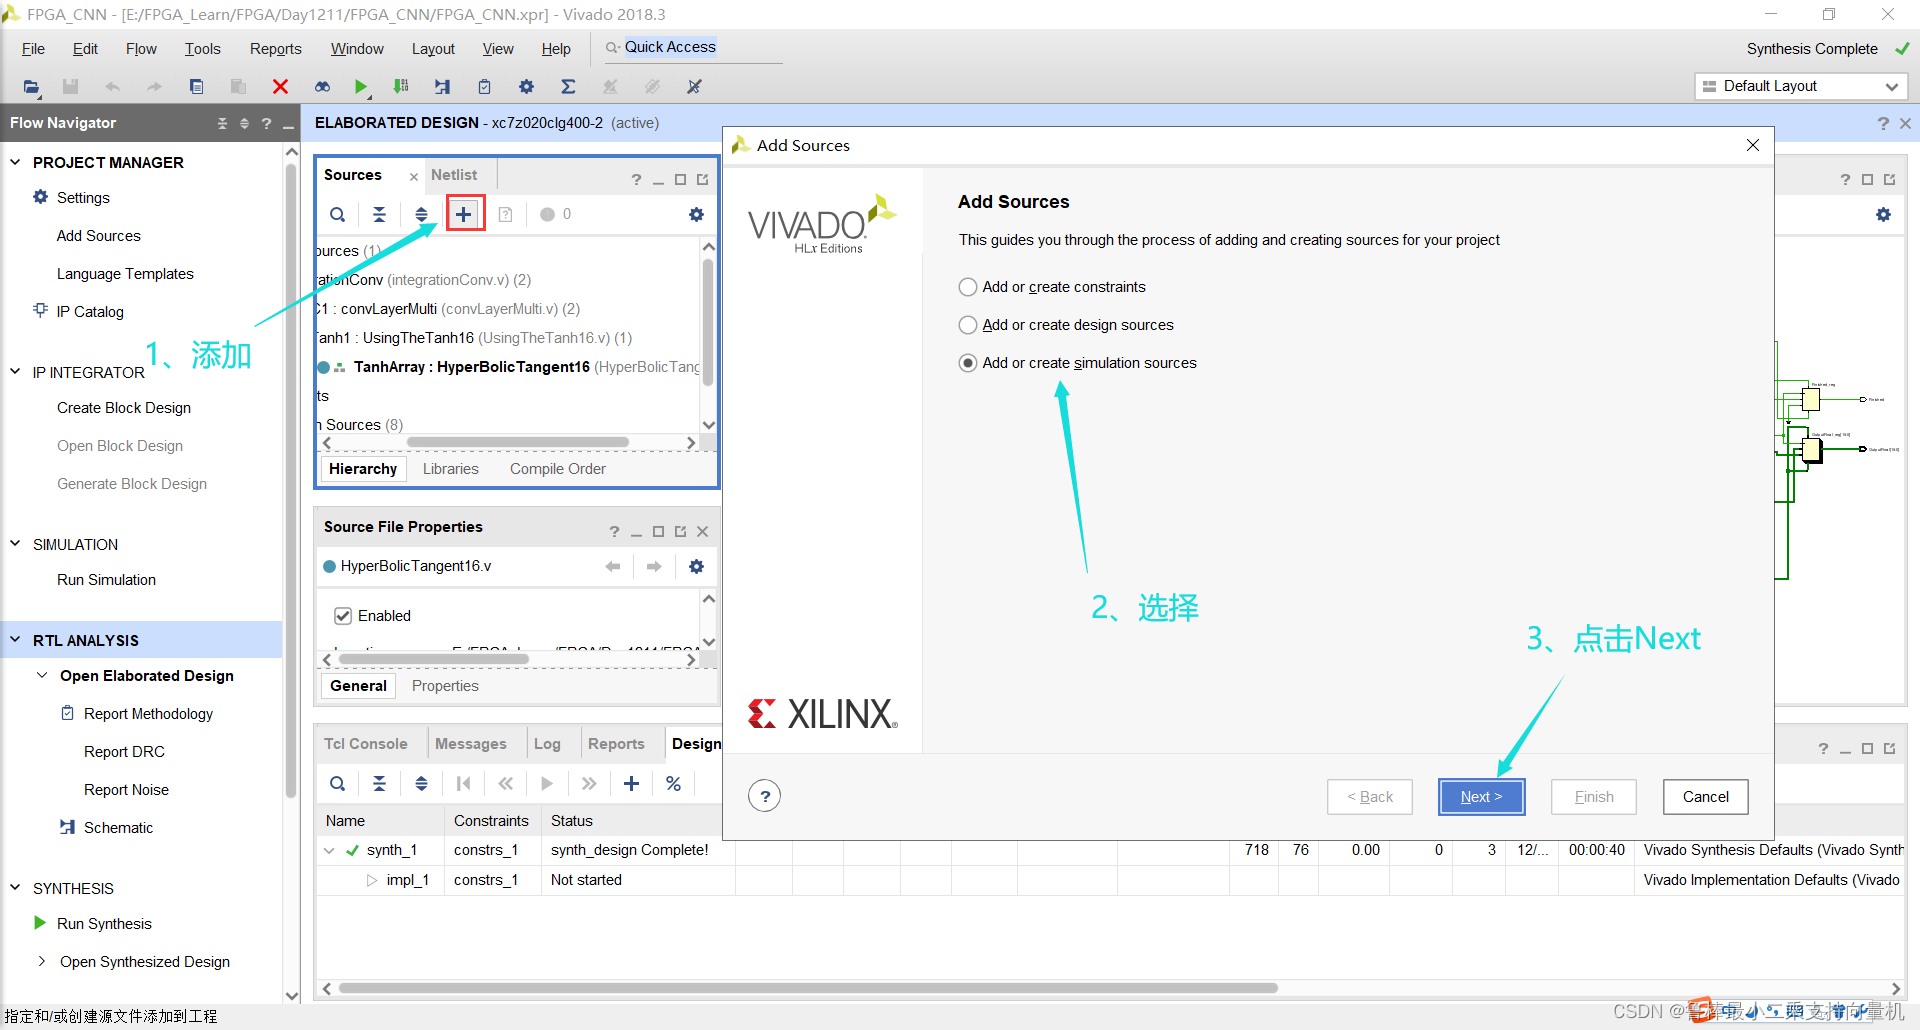1920x1030 pixels.
Task: Click the red X cancel toolbar icon
Action: coord(280,87)
